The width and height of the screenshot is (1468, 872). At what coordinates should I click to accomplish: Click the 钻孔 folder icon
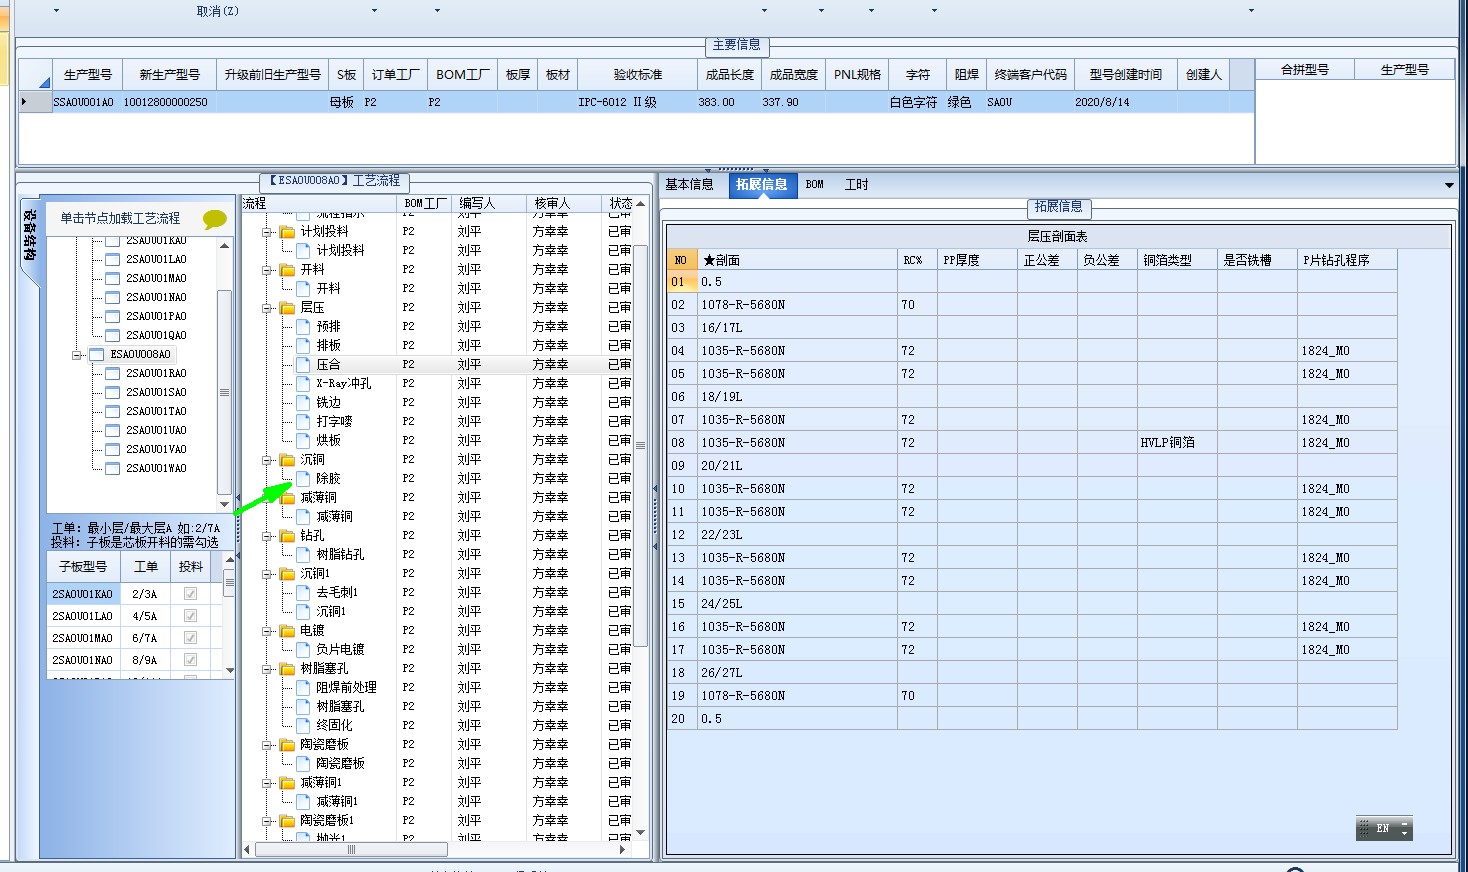coord(287,536)
